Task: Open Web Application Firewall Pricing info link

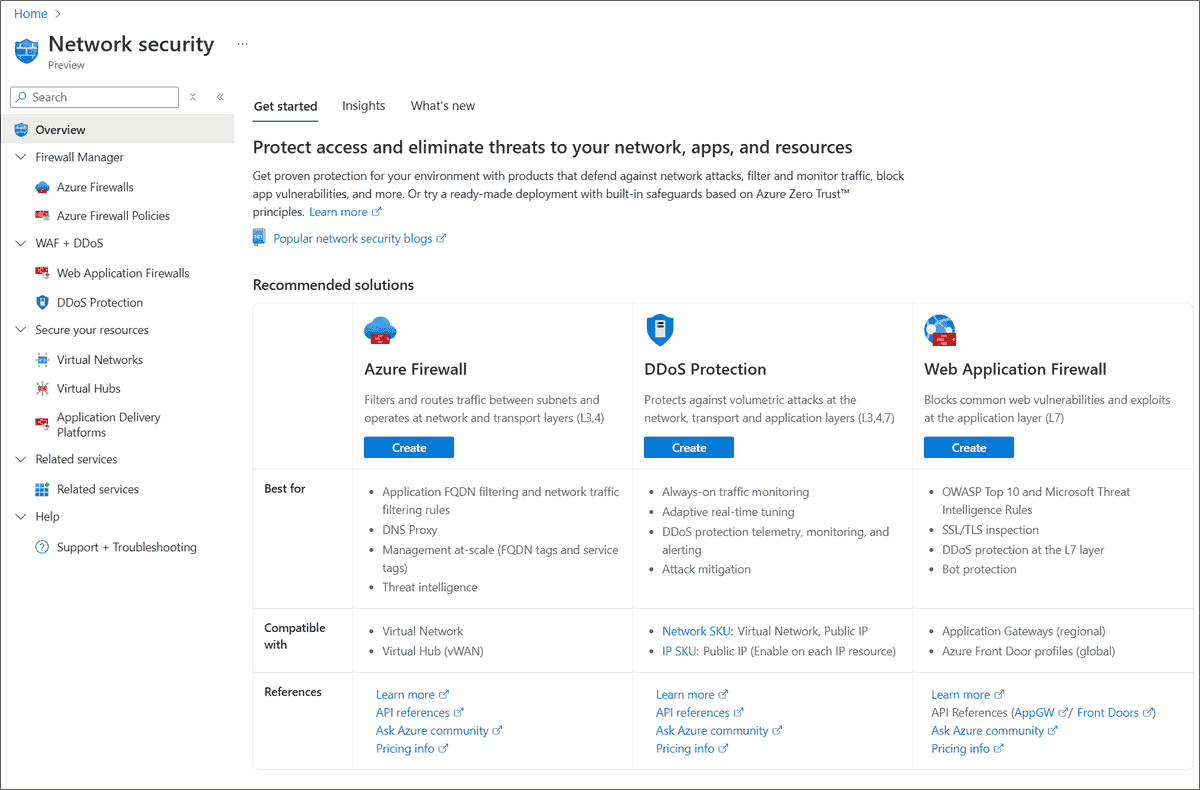Action: click(x=967, y=749)
